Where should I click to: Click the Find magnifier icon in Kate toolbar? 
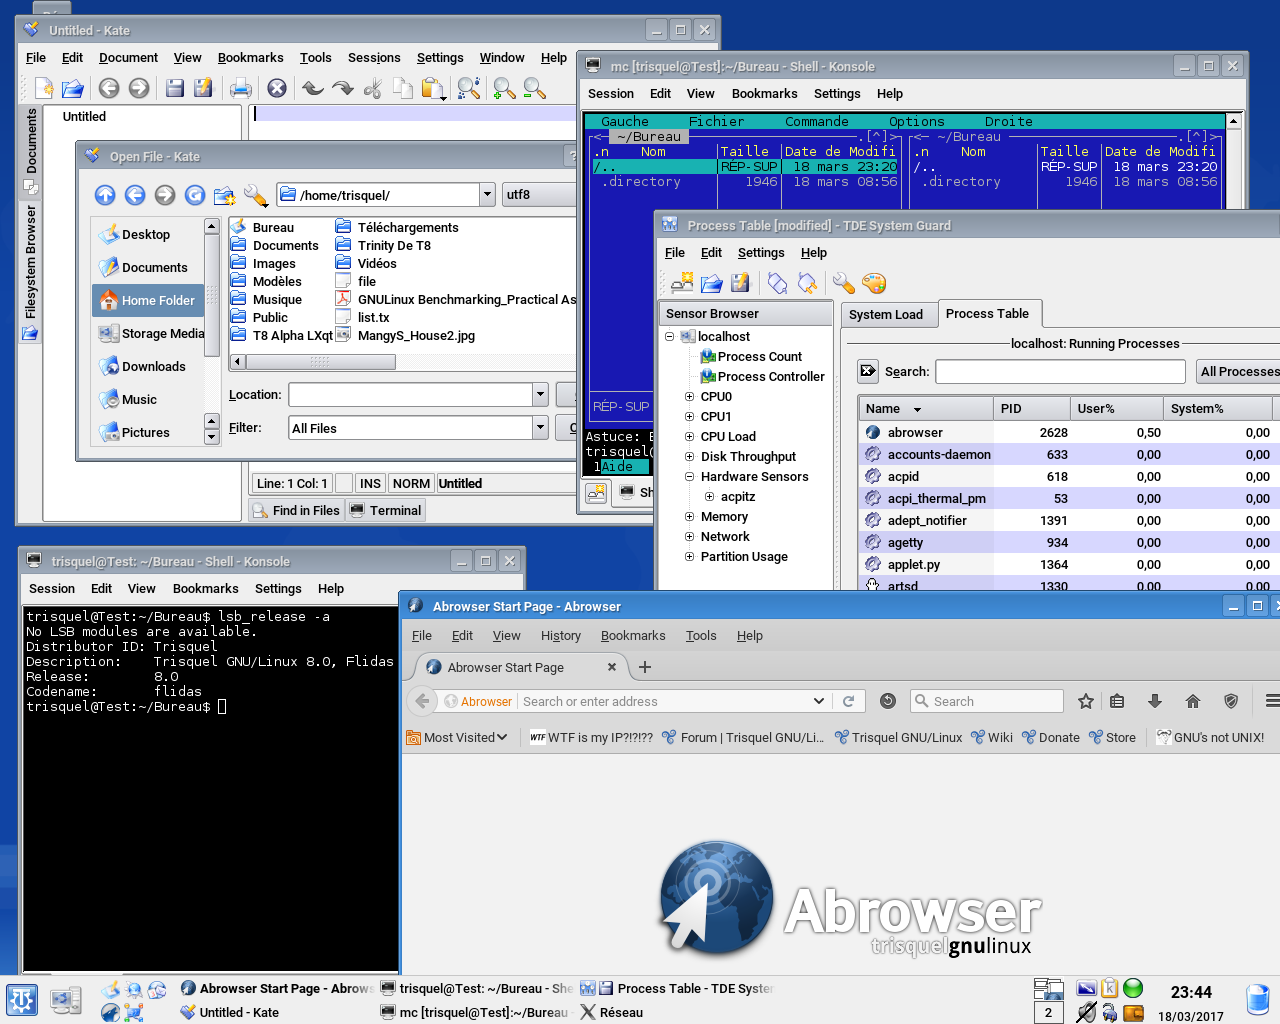(469, 88)
